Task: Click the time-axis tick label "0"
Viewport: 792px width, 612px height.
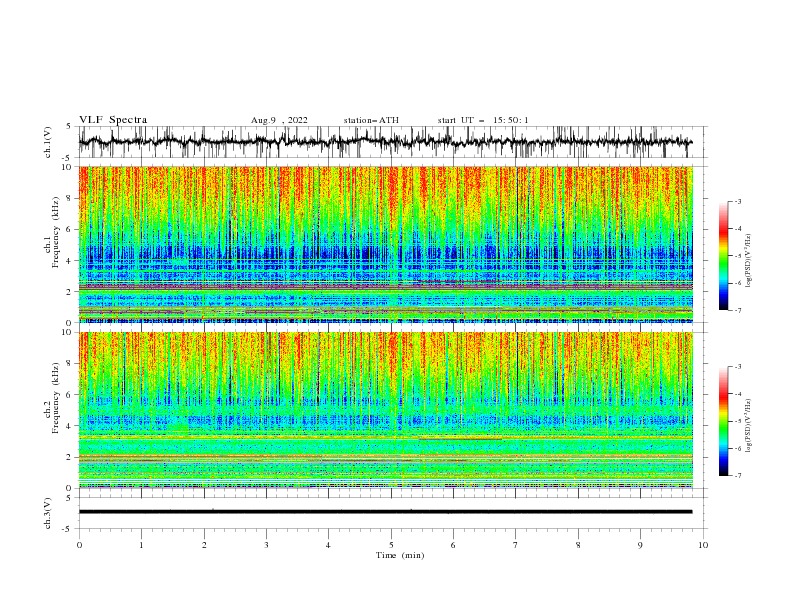Action: (79, 545)
